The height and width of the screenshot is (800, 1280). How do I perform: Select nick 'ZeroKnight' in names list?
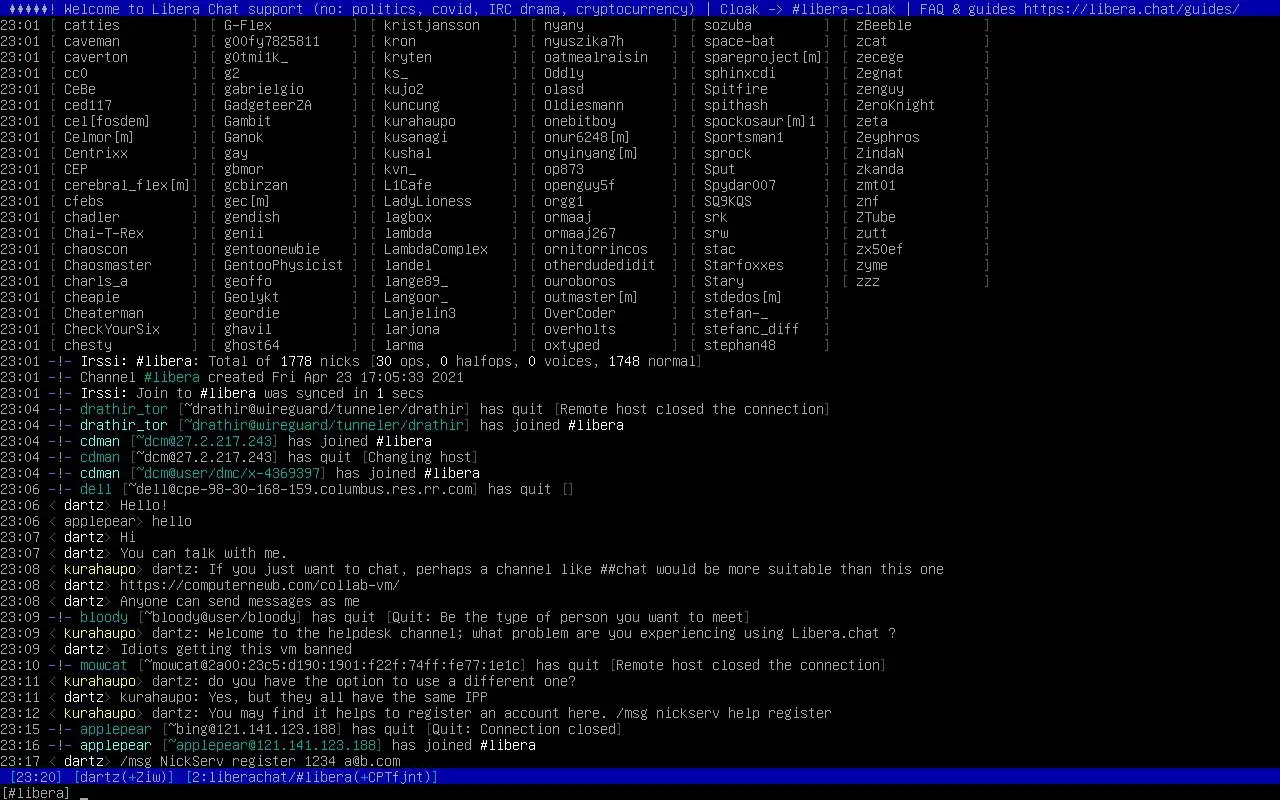(896, 105)
